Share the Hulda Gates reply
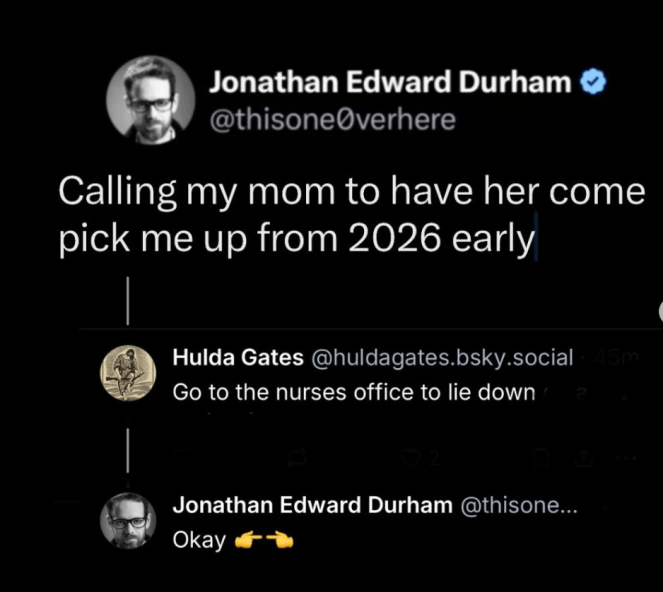 tap(583, 459)
